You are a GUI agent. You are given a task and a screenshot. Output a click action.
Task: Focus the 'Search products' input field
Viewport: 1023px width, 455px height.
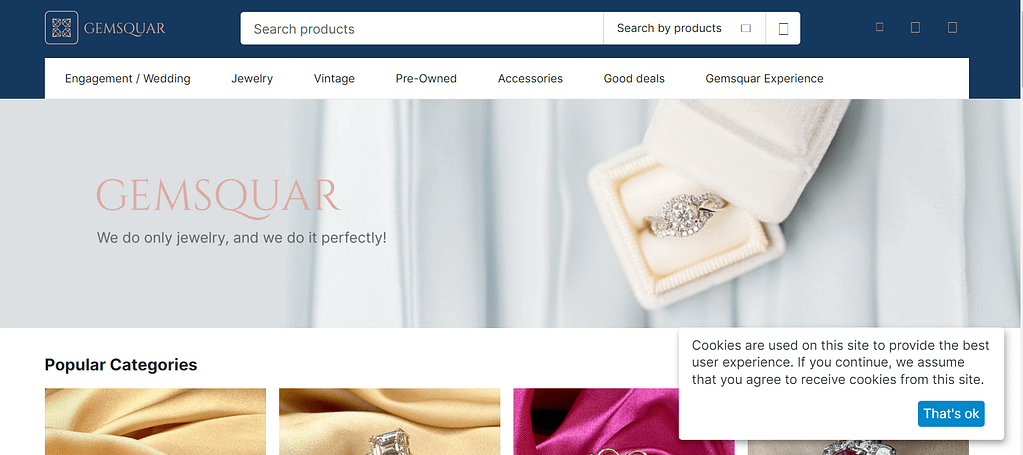pos(422,29)
